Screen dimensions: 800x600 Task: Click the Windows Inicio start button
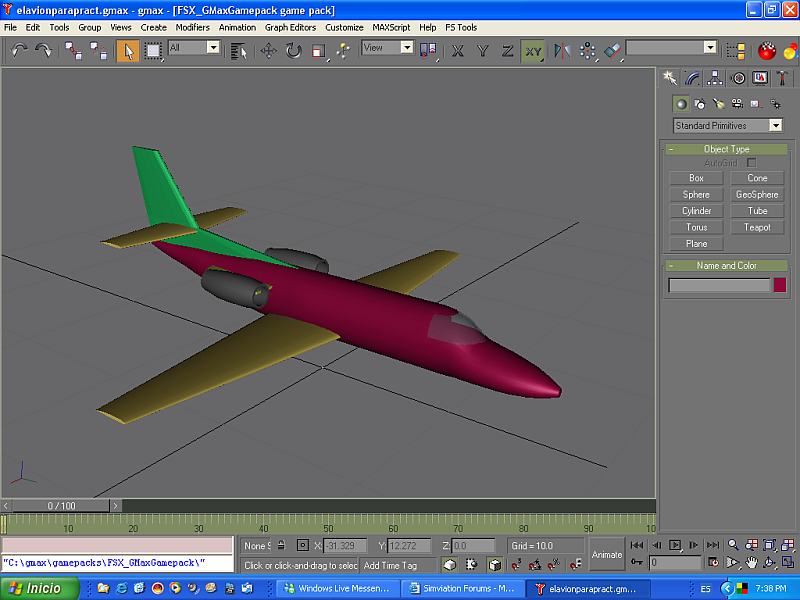[x=36, y=589]
